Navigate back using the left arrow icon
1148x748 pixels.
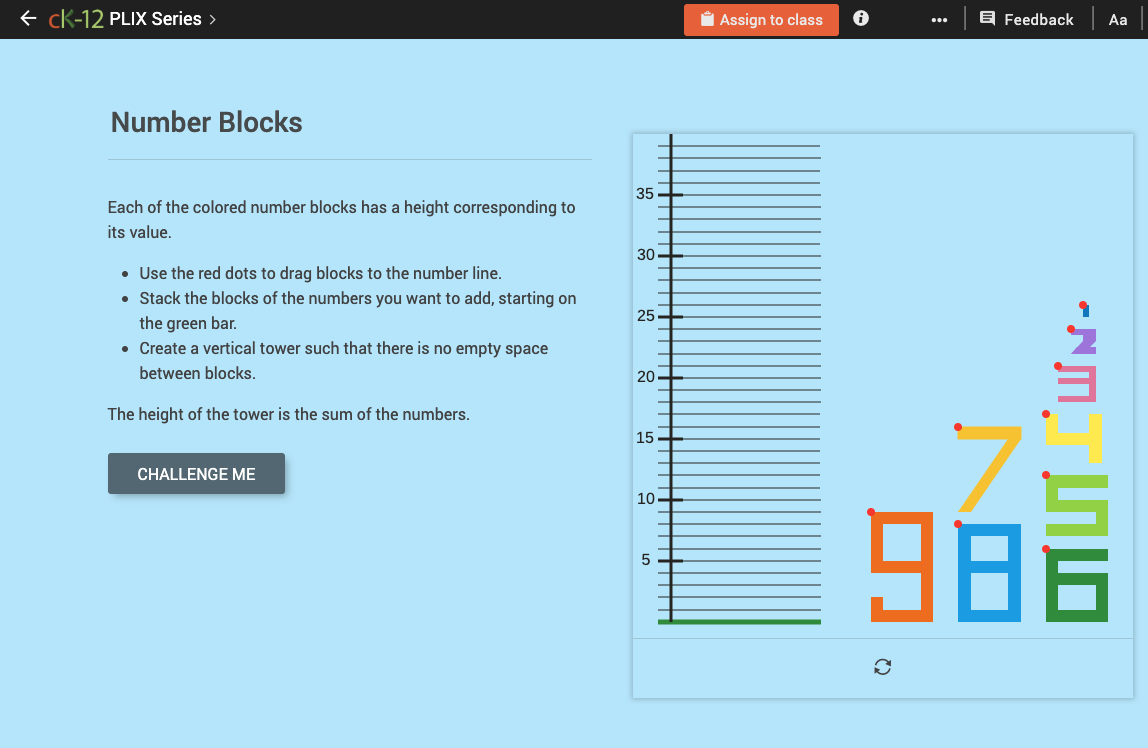point(26,18)
